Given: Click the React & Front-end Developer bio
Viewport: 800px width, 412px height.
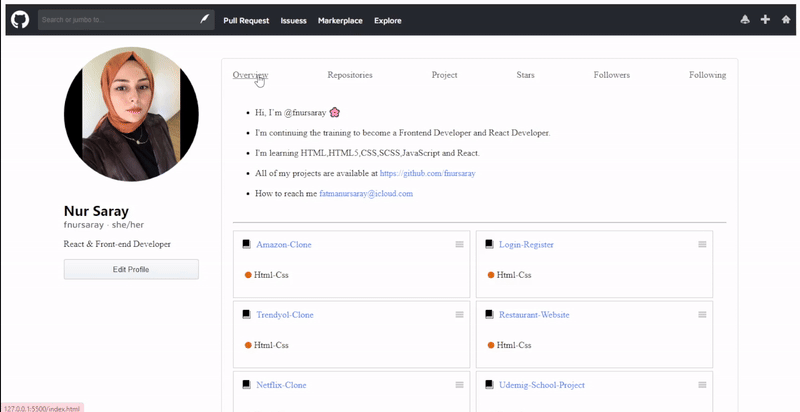Looking at the screenshot, I should [x=117, y=244].
